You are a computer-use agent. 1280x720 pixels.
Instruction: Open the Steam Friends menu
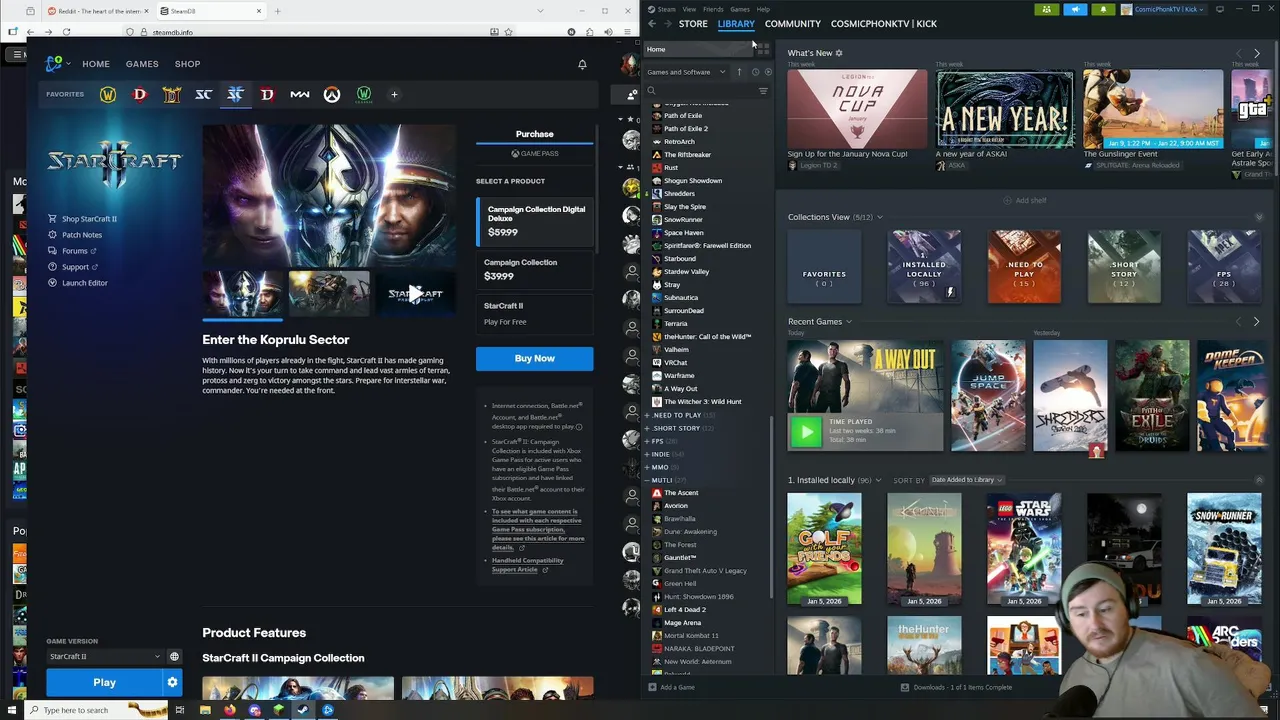pyautogui.click(x=713, y=9)
